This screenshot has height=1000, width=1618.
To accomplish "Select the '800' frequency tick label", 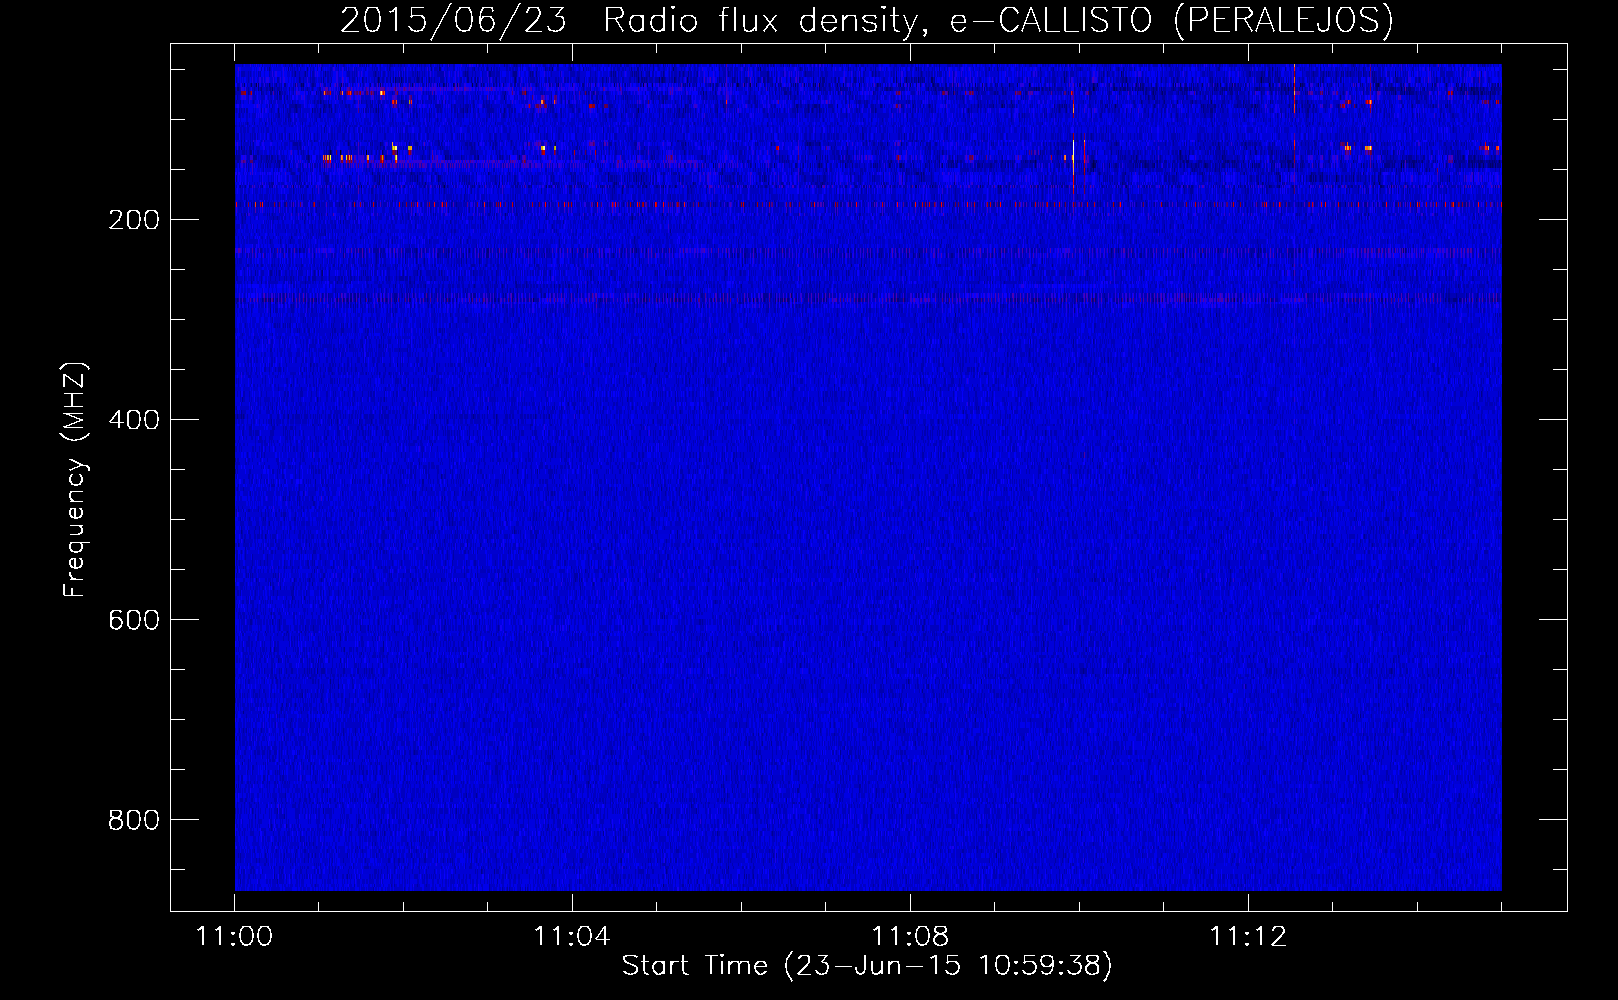I will [134, 820].
